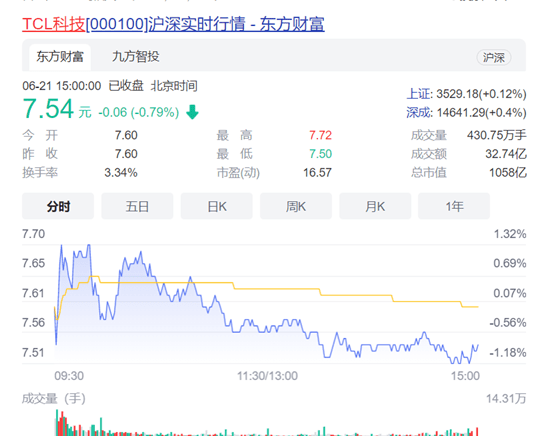
Task: Click the 15:00 closing time marker
Action: coord(465,376)
